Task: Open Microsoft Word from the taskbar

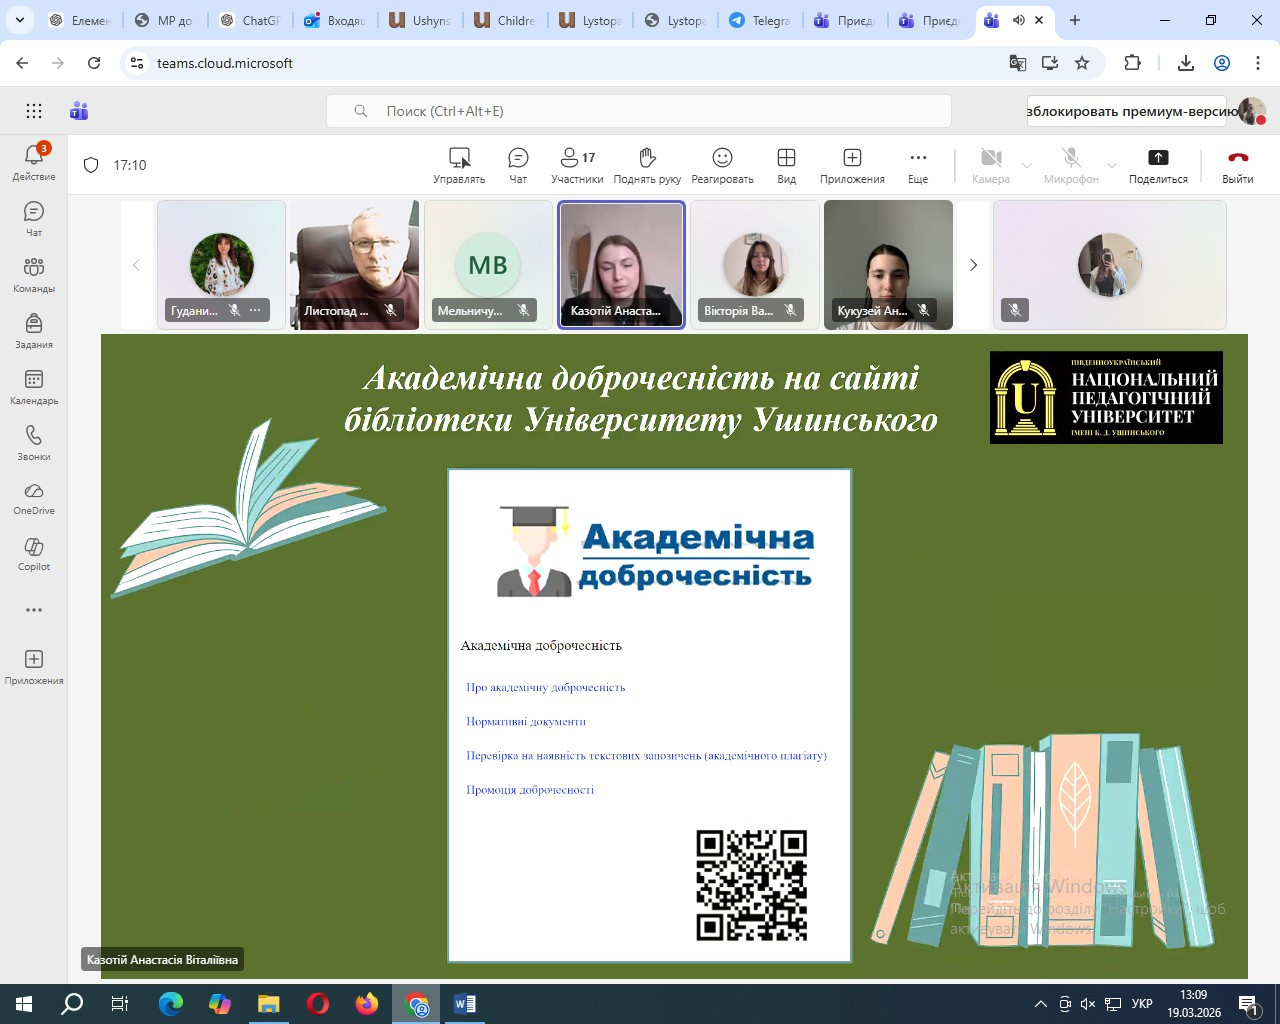Action: [x=465, y=1003]
